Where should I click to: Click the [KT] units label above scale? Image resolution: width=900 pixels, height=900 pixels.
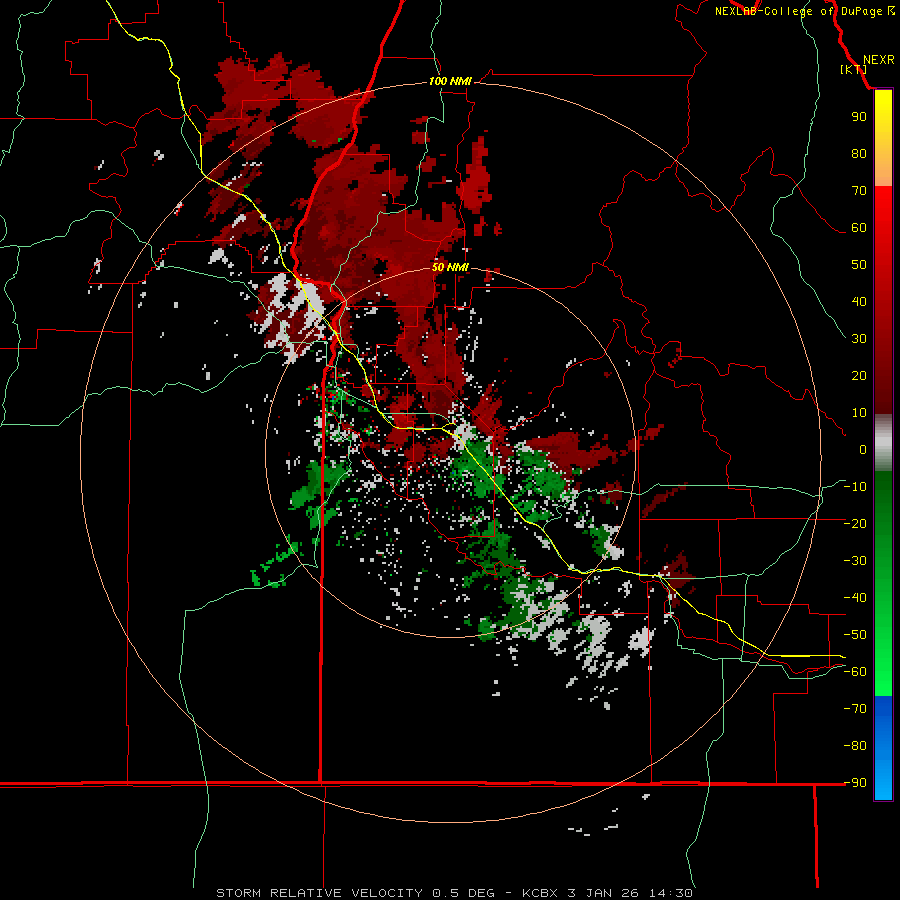[853, 69]
